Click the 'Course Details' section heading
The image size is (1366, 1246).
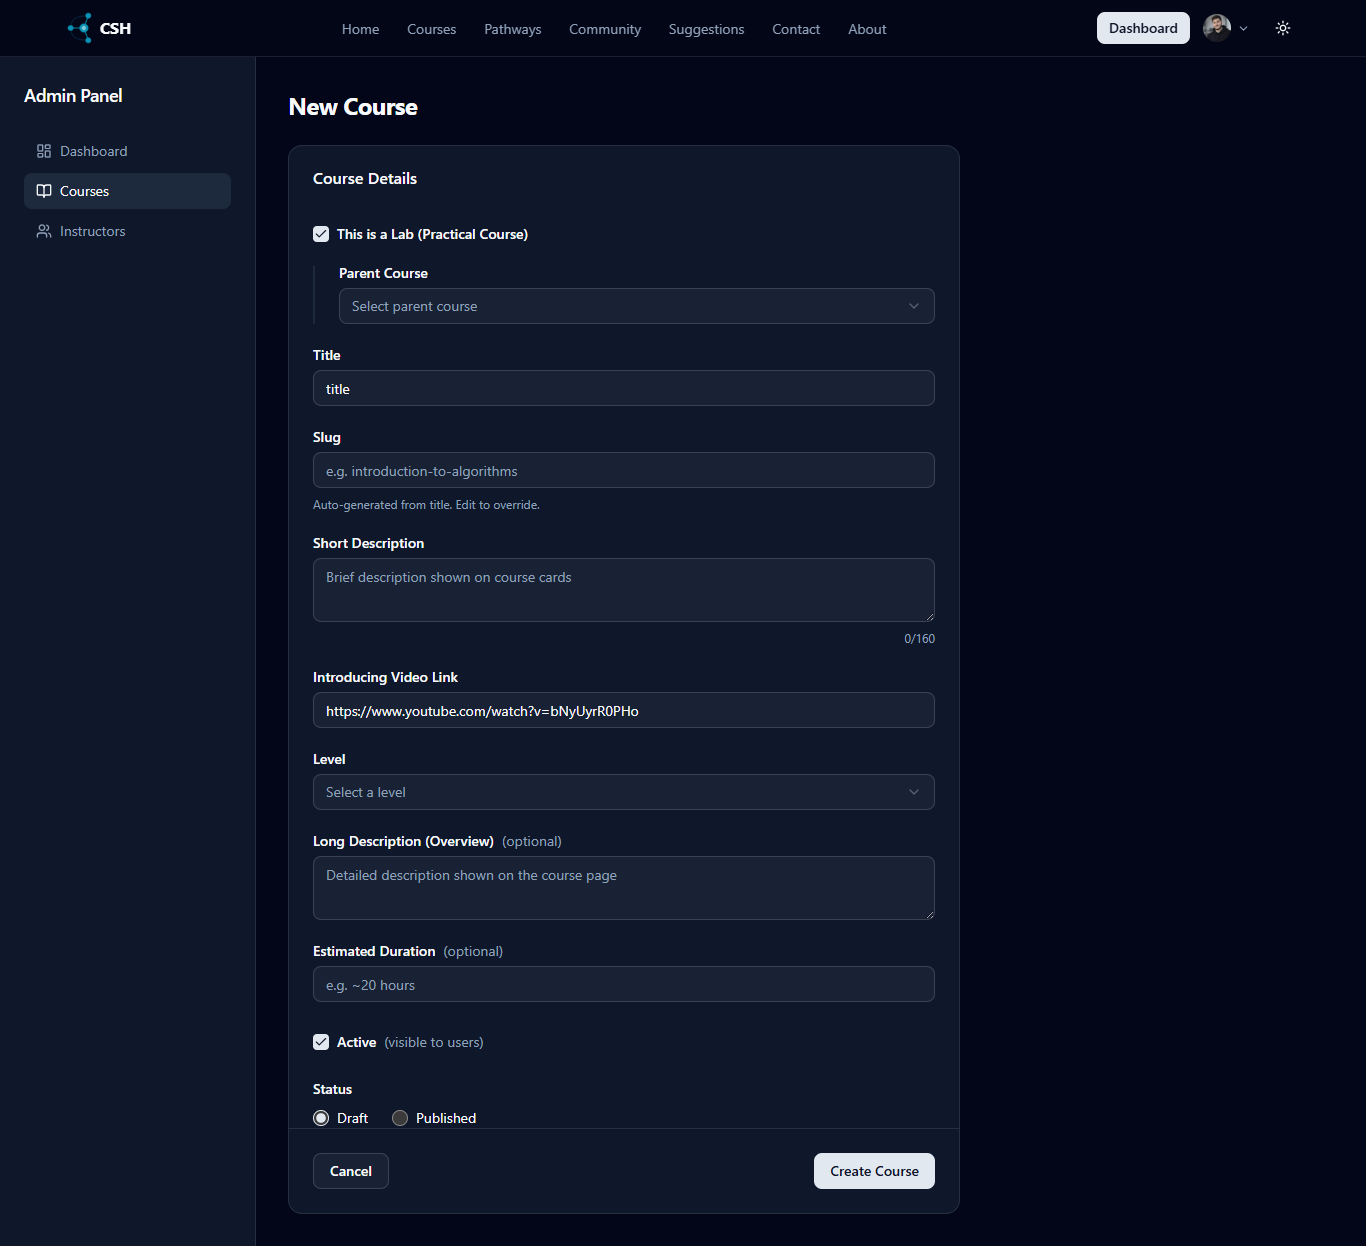click(365, 178)
